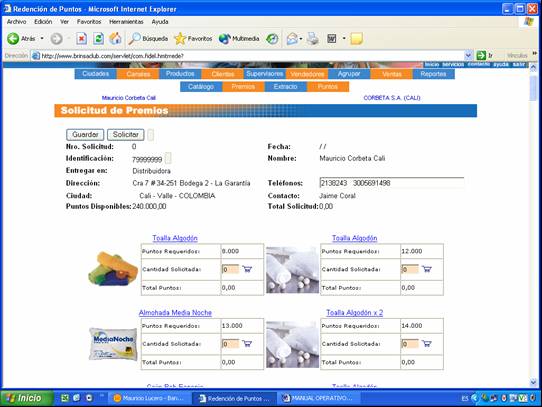This screenshot has height=407, width=542.
Task: Open the Ciudades tab
Action: coord(96,74)
